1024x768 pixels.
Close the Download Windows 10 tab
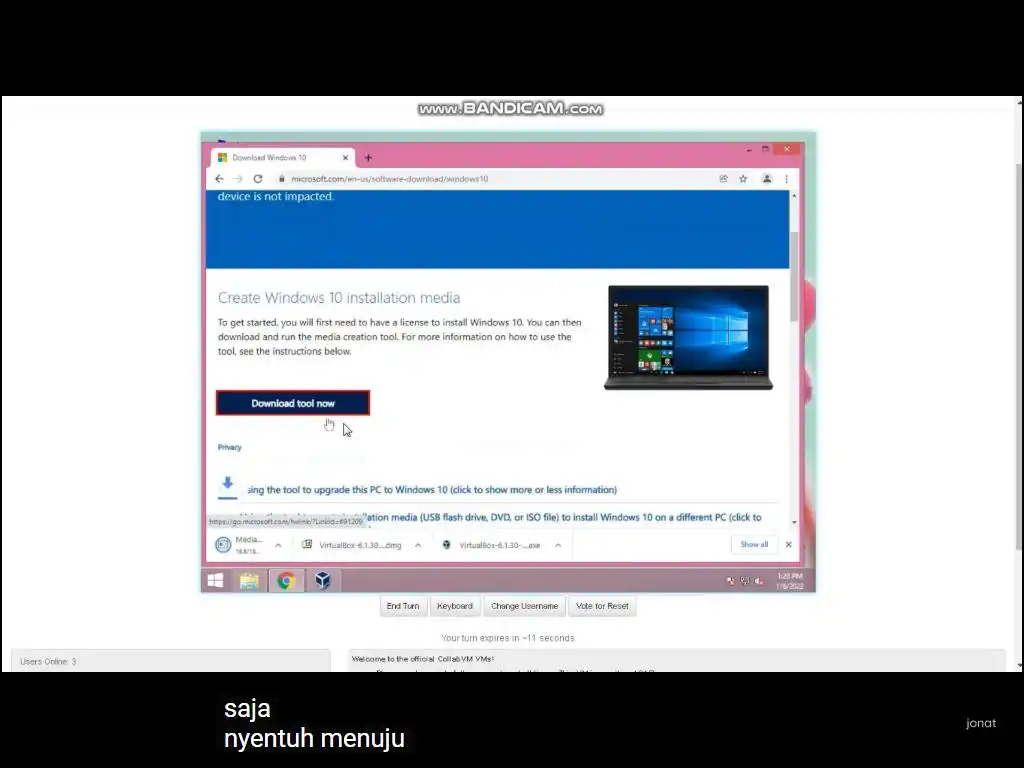[345, 157]
